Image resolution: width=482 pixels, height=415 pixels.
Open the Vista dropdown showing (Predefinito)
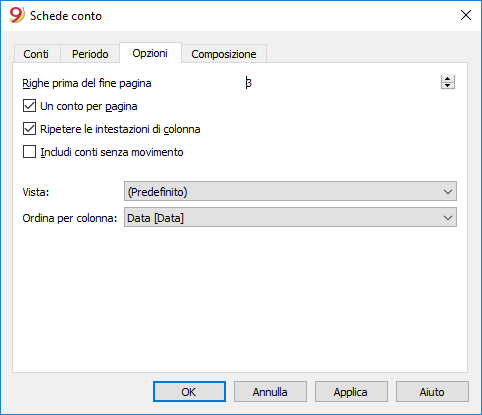pyautogui.click(x=290, y=192)
